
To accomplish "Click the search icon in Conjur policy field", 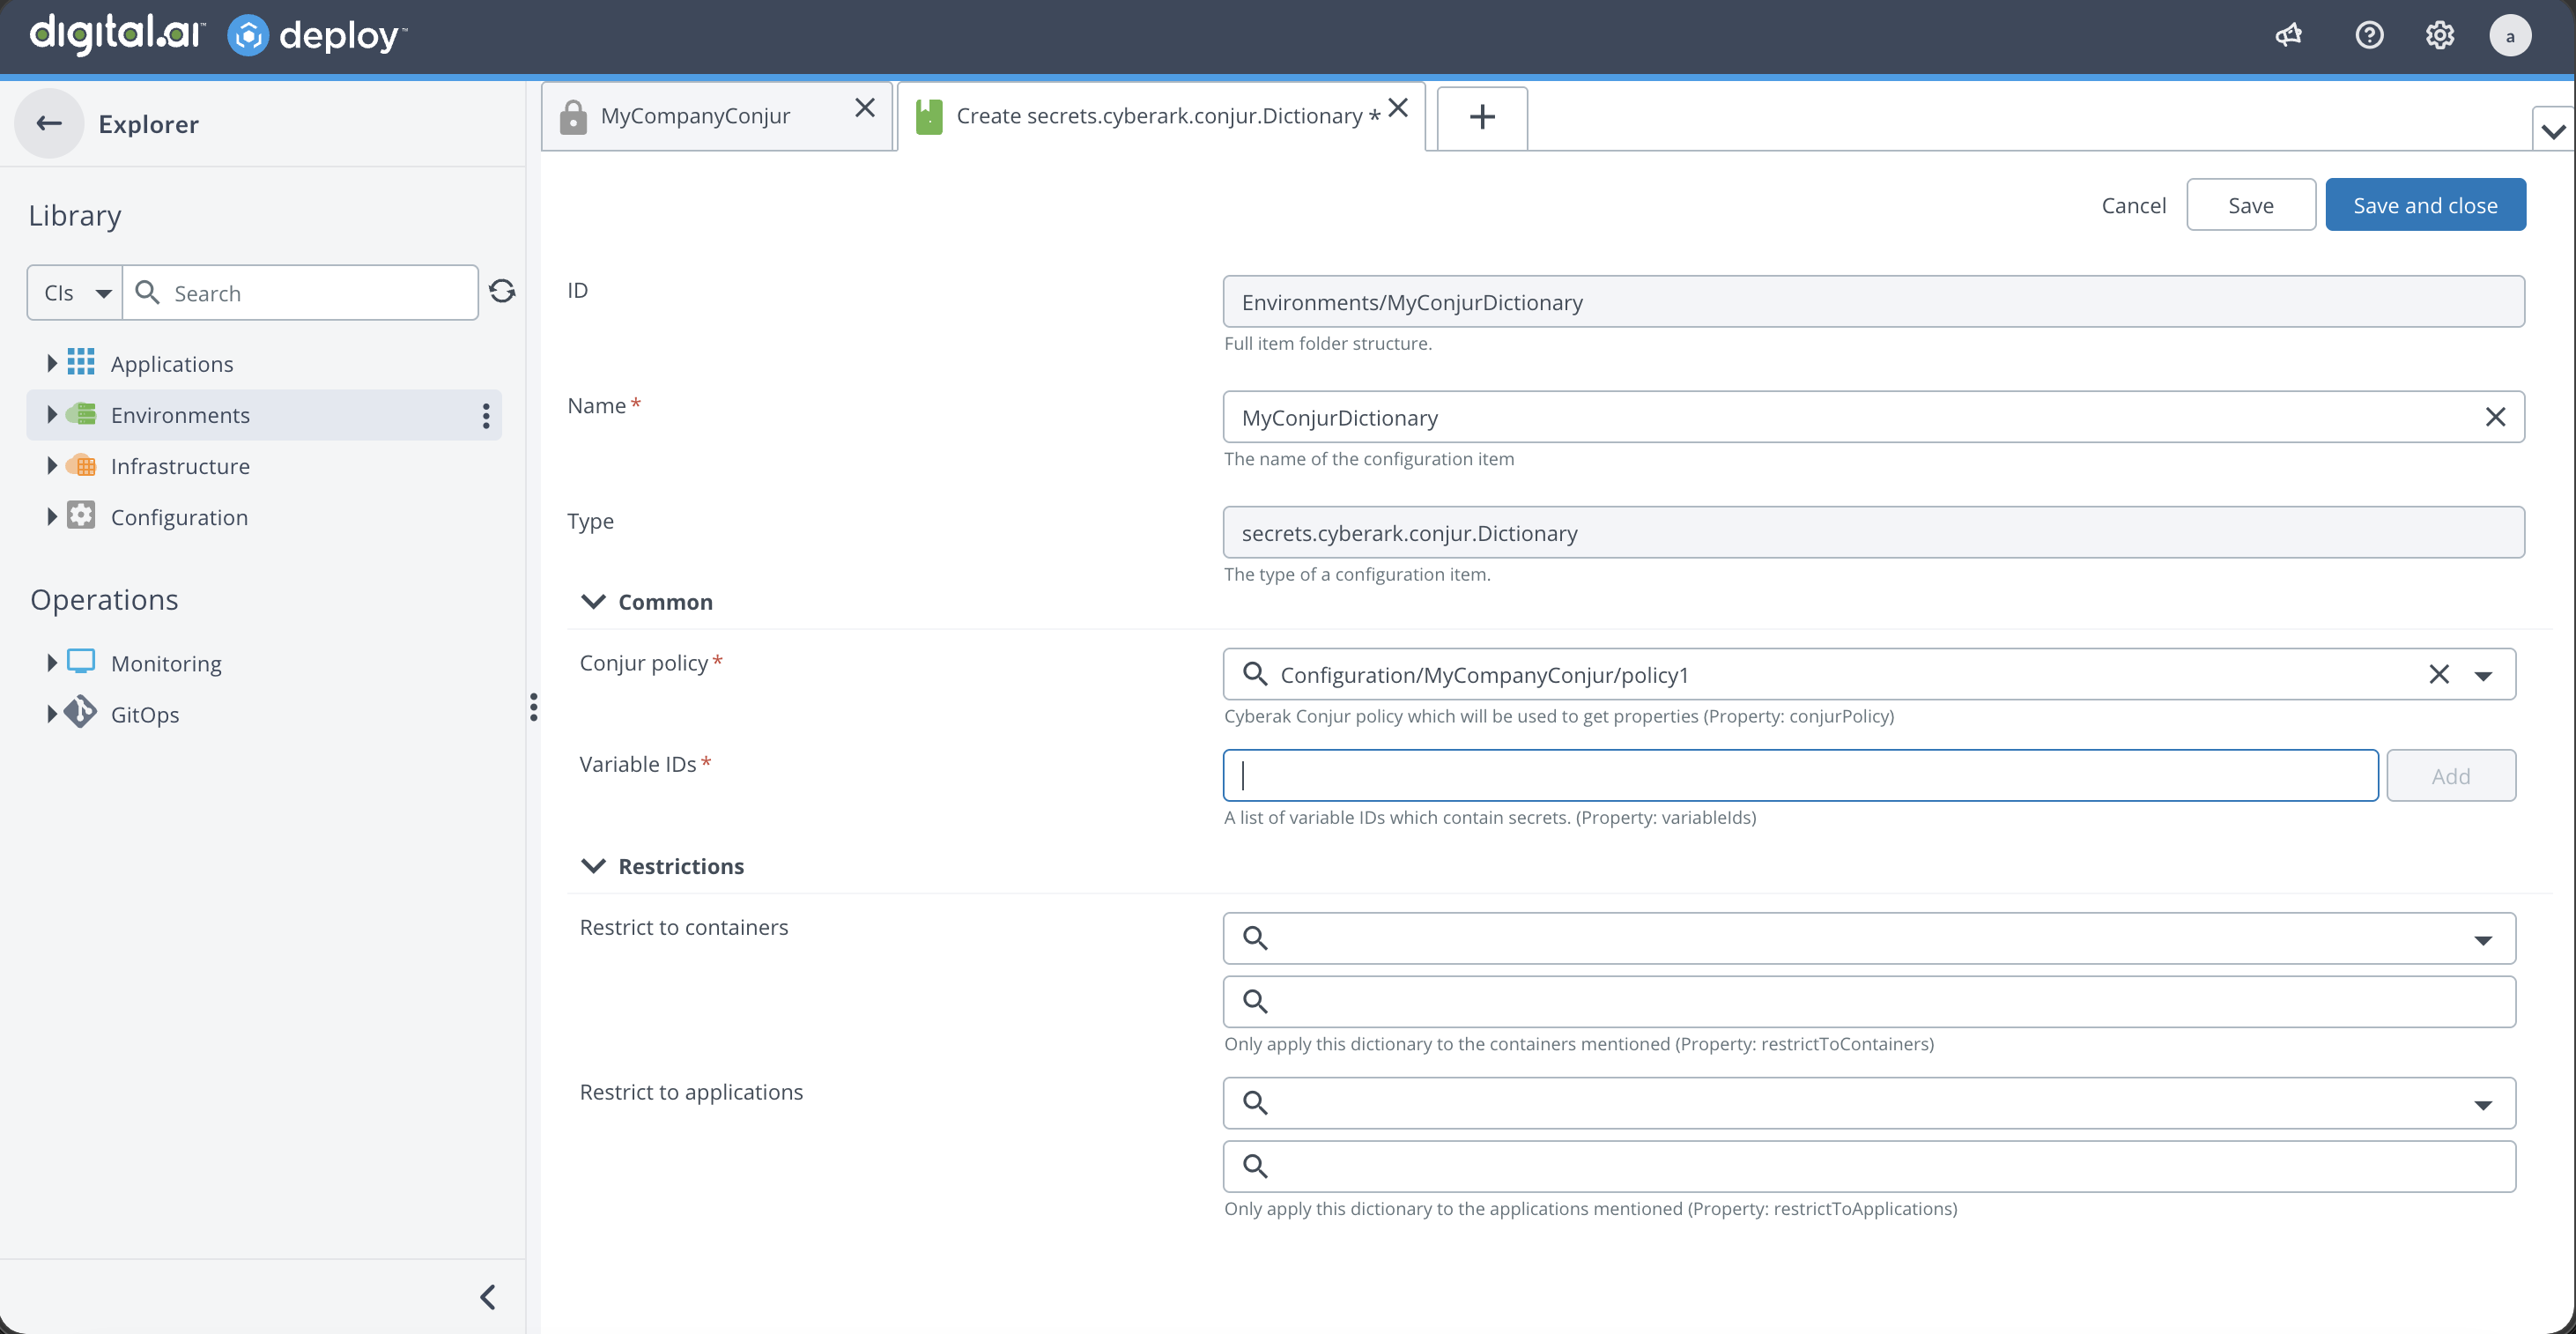I will [1255, 674].
